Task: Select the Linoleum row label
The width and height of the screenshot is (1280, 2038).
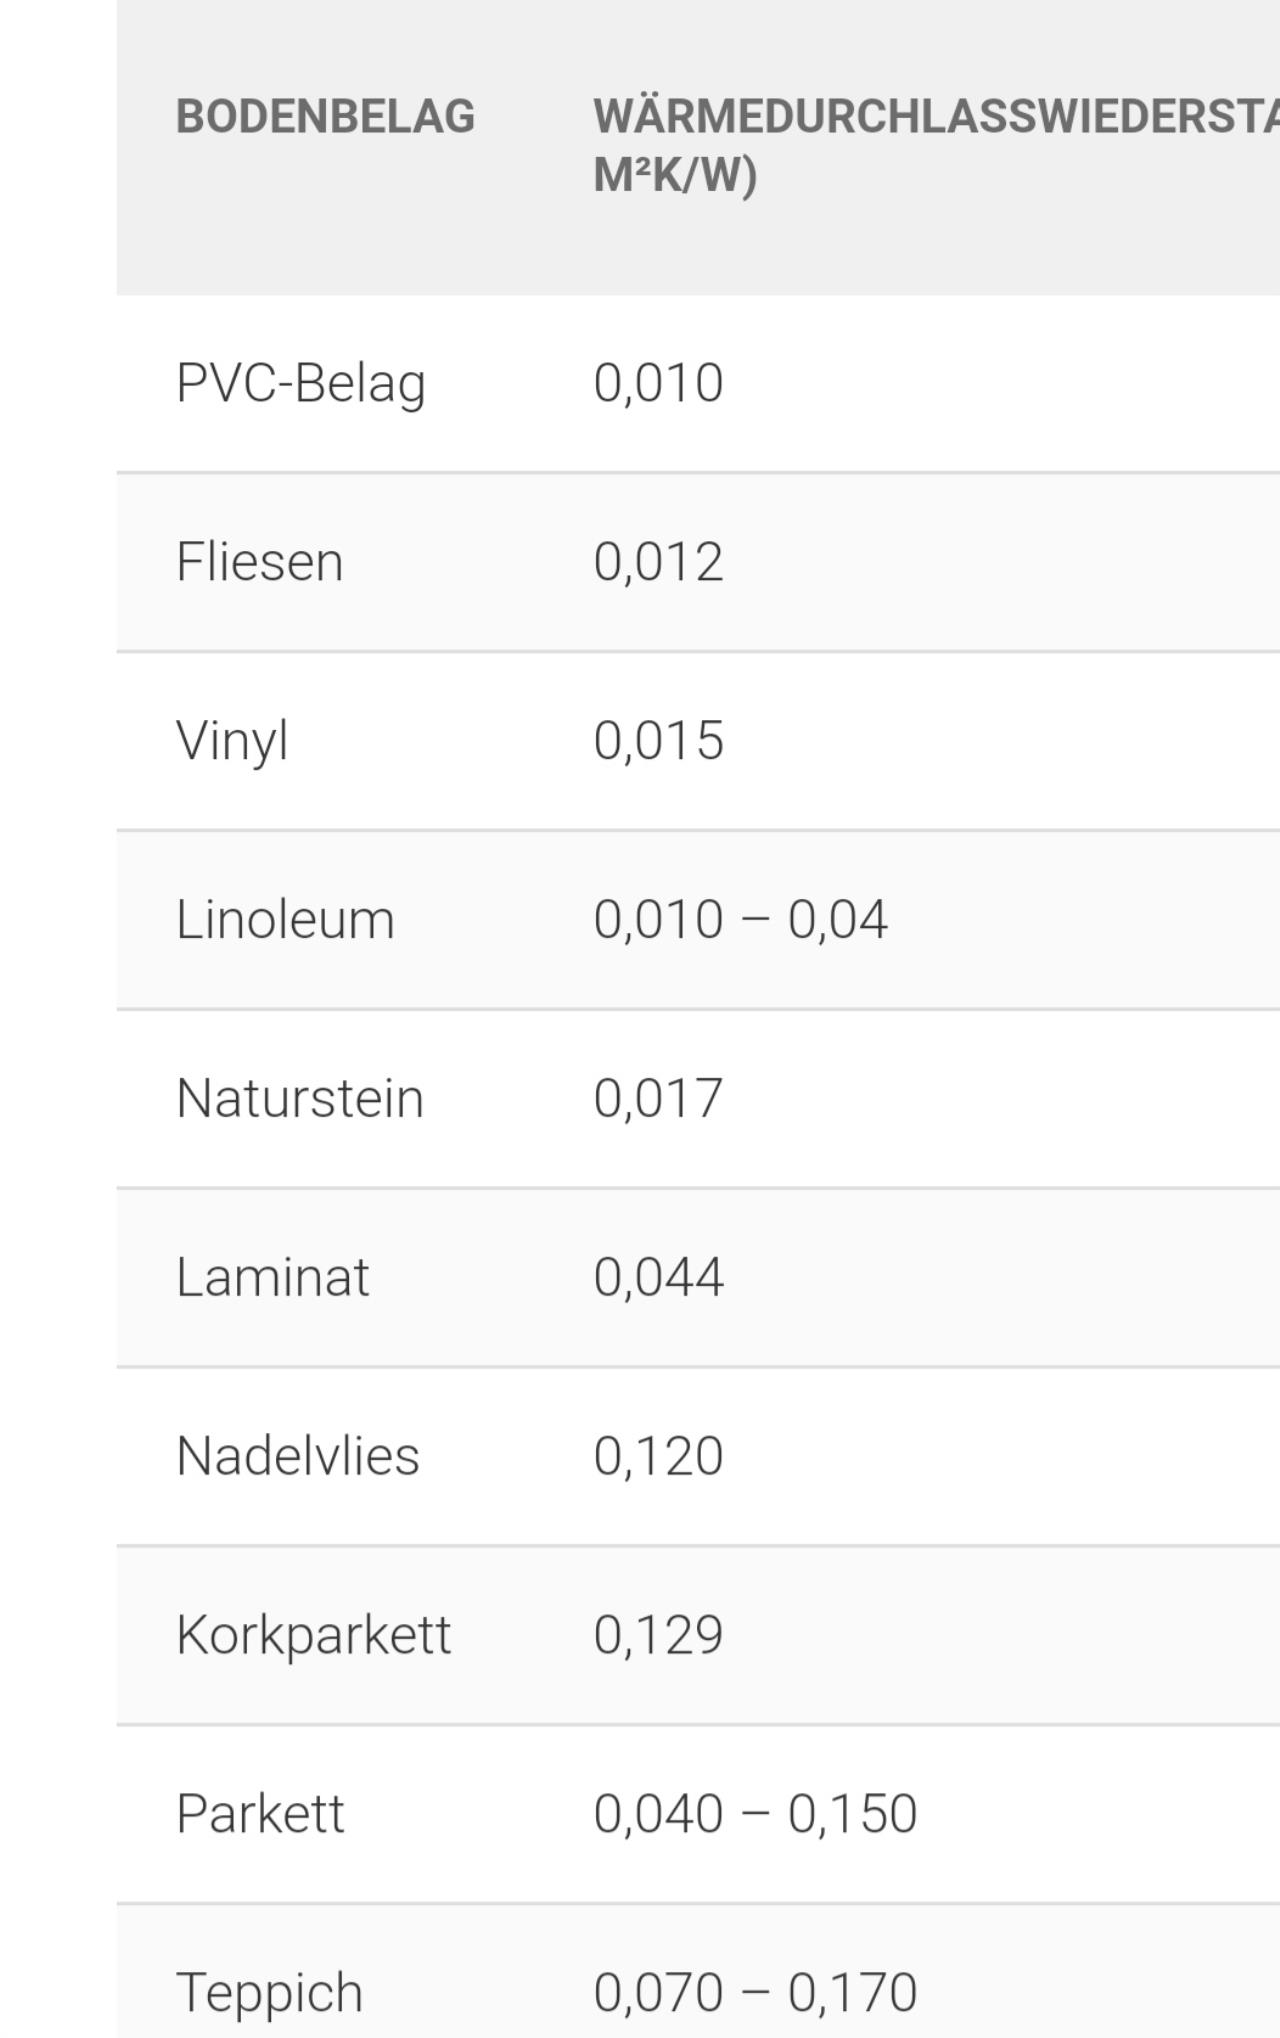Action: (x=285, y=919)
